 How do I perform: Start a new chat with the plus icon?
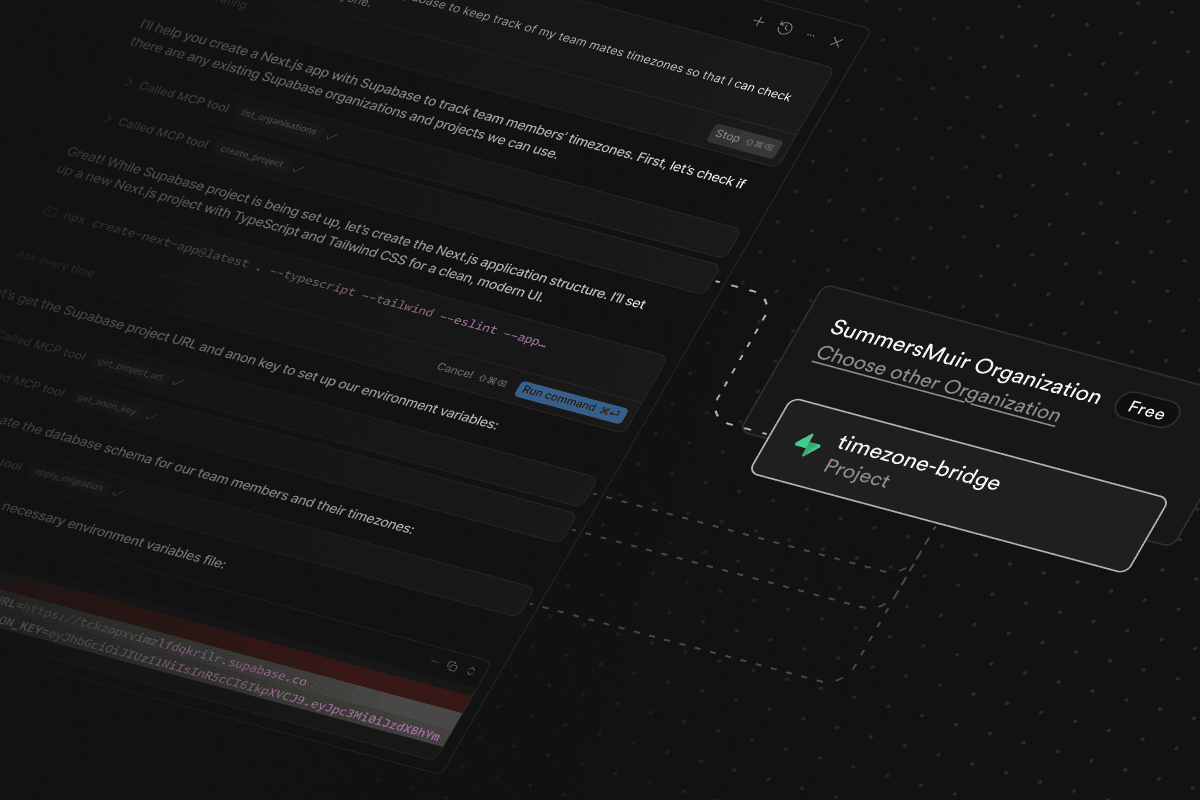757,22
